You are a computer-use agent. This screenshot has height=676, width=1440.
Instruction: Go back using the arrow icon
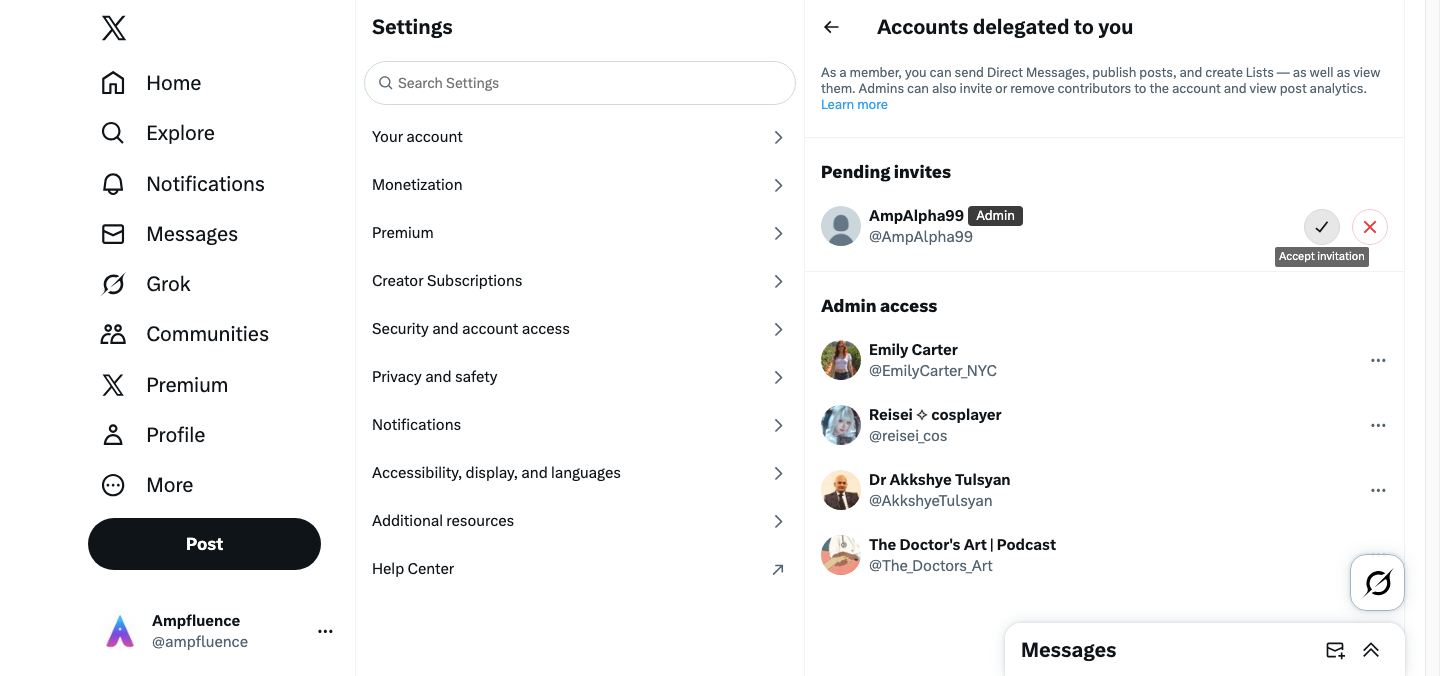point(831,28)
